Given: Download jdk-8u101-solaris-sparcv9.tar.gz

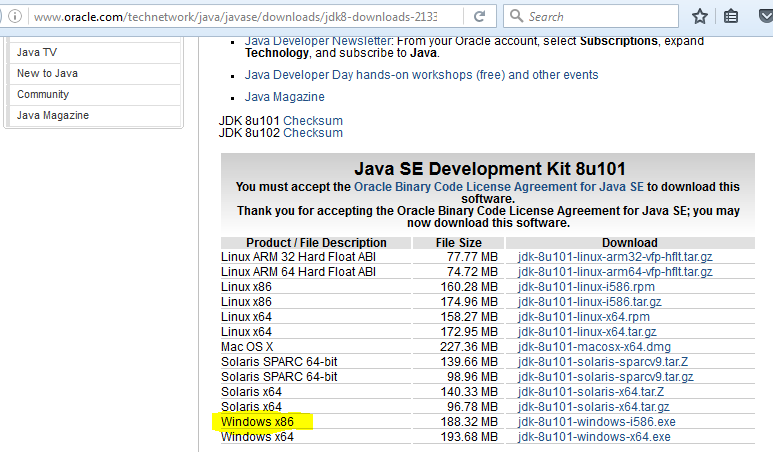Looking at the screenshot, I should (605, 377).
